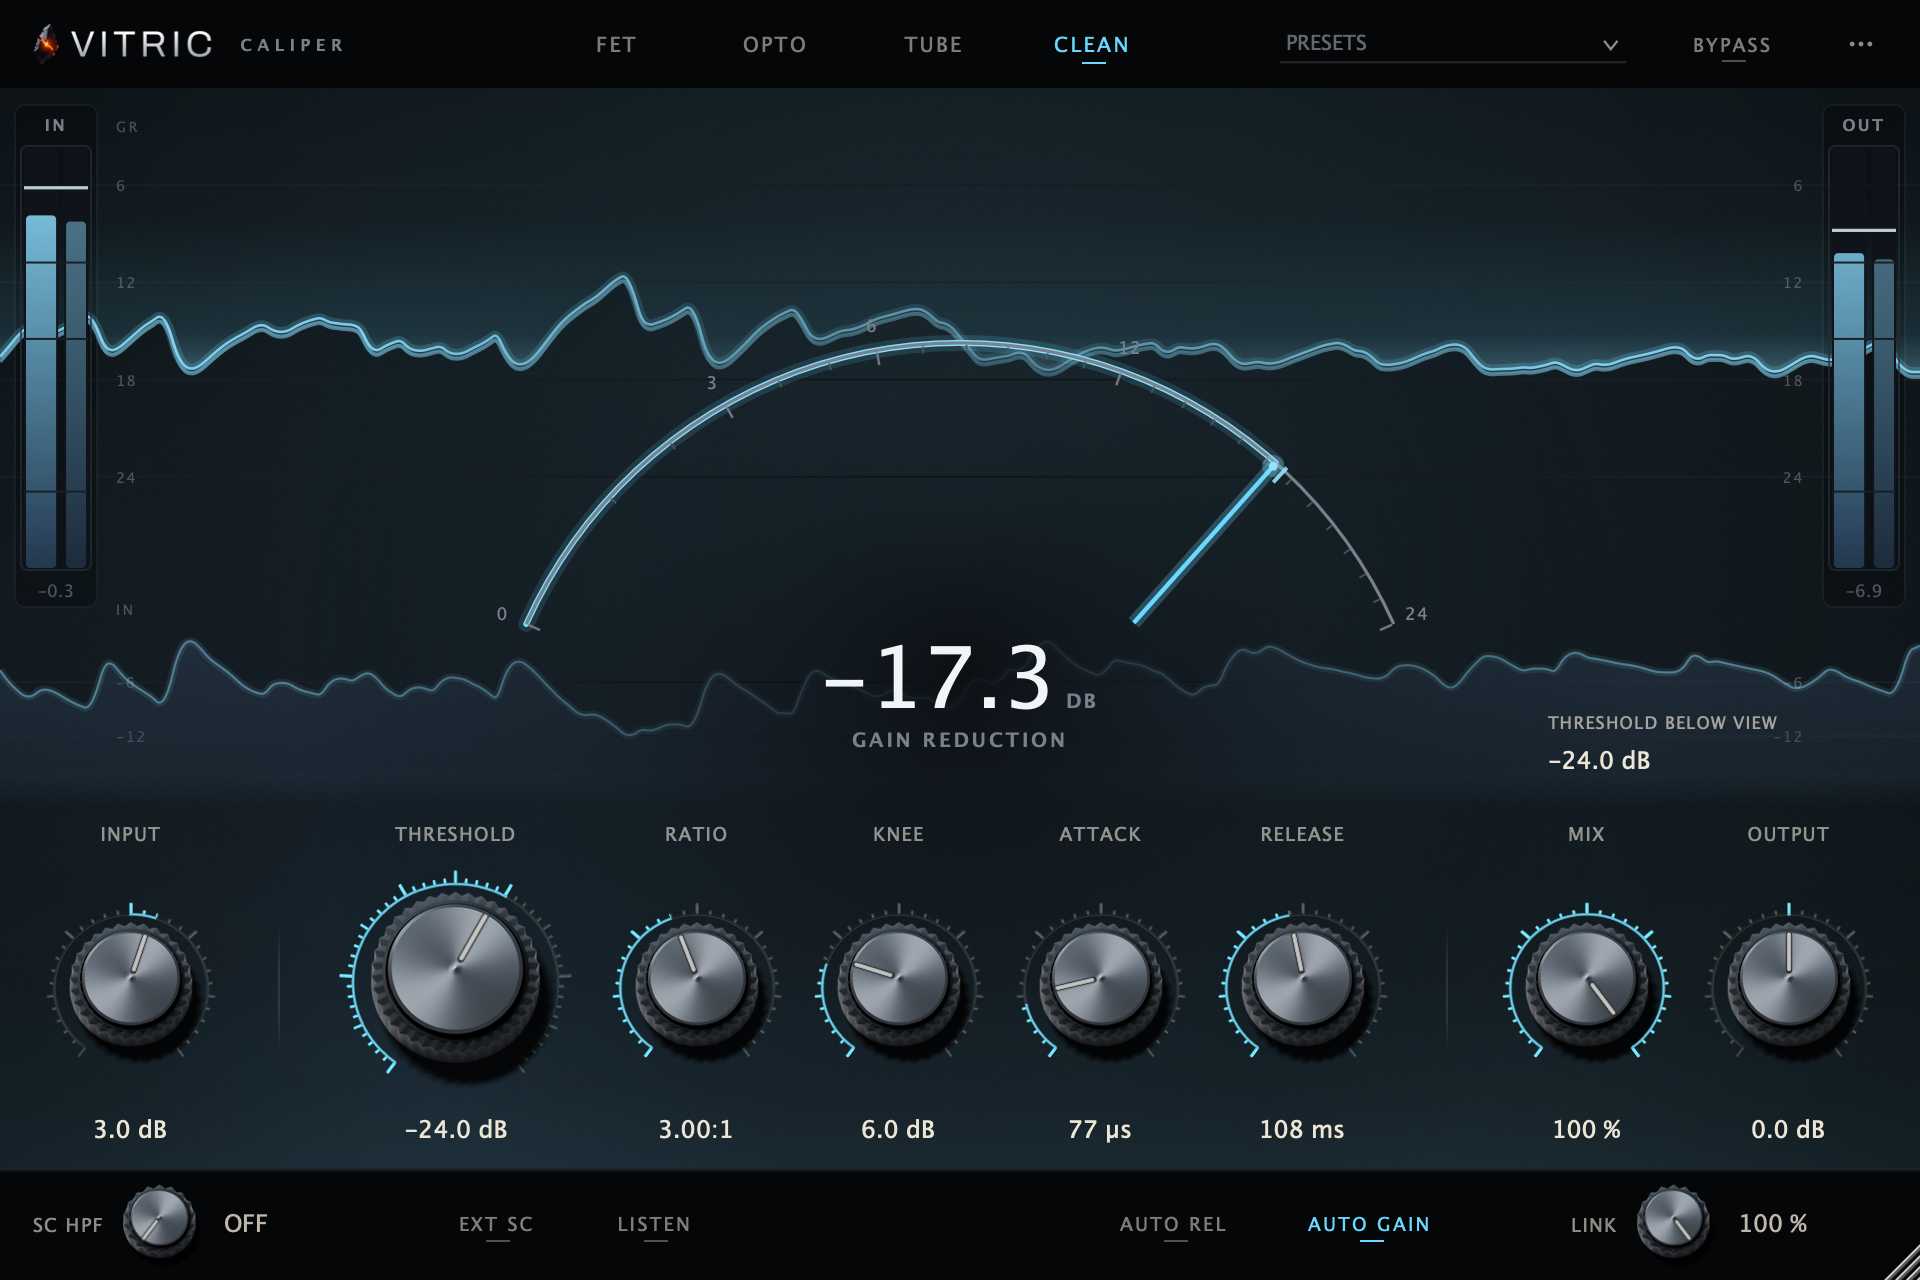Switch to the OPTO compressor mode
Image resolution: width=1920 pixels, height=1280 pixels.
[774, 45]
